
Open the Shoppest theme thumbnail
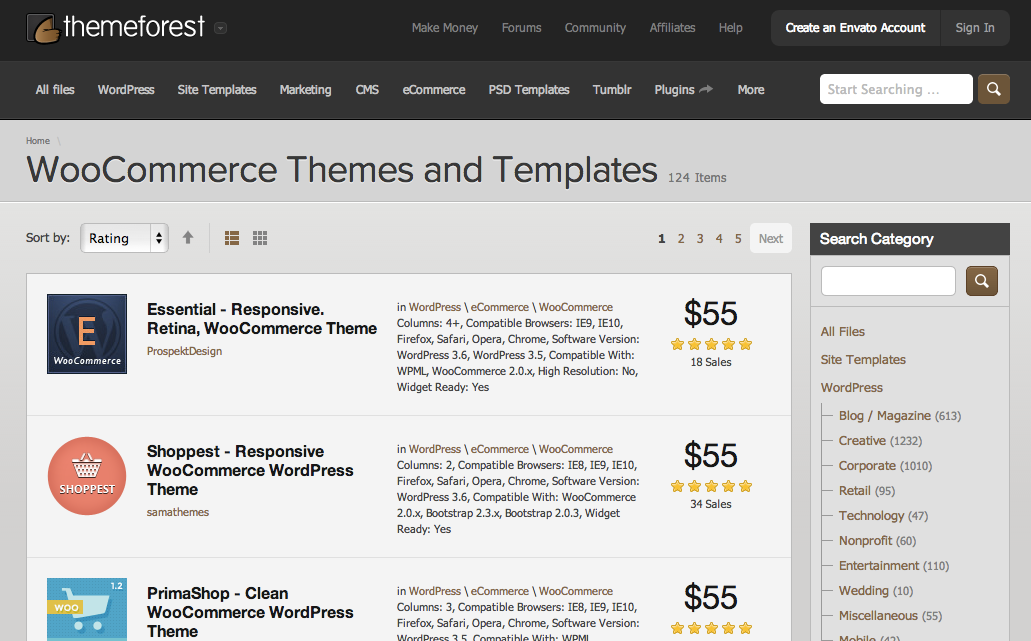[x=87, y=476]
